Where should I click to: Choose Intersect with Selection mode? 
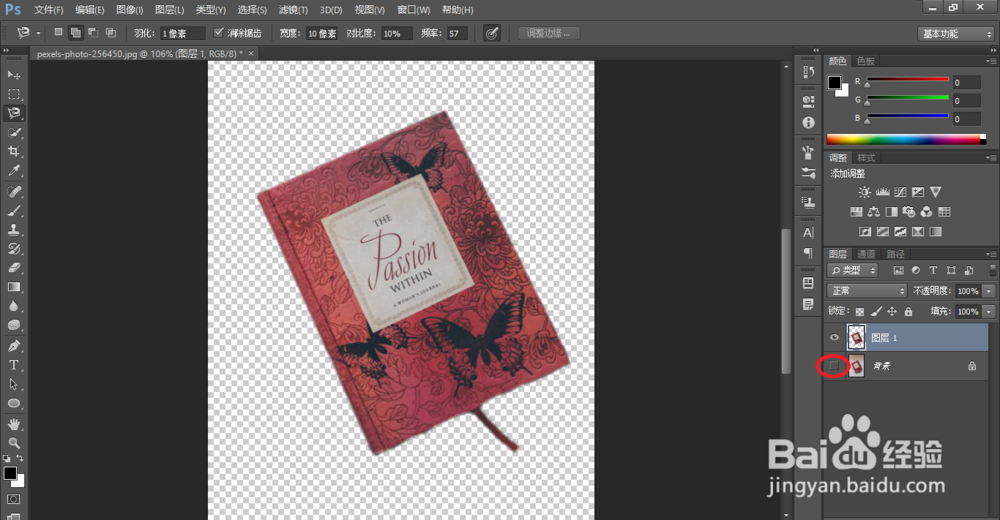click(x=110, y=33)
